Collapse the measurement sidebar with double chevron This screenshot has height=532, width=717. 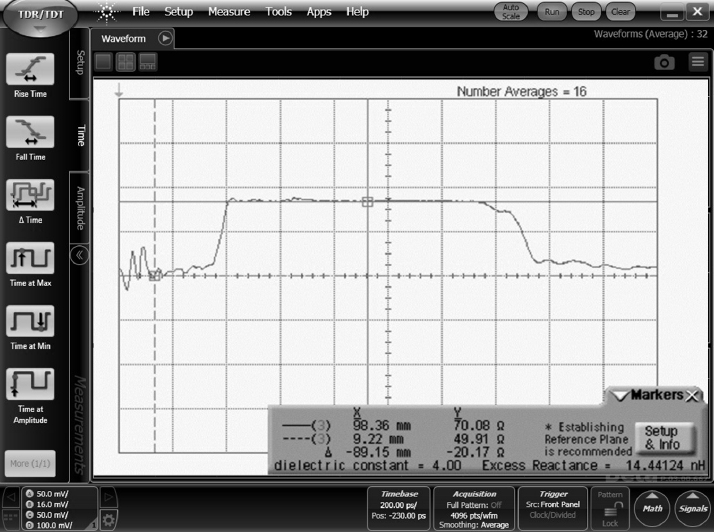80,255
